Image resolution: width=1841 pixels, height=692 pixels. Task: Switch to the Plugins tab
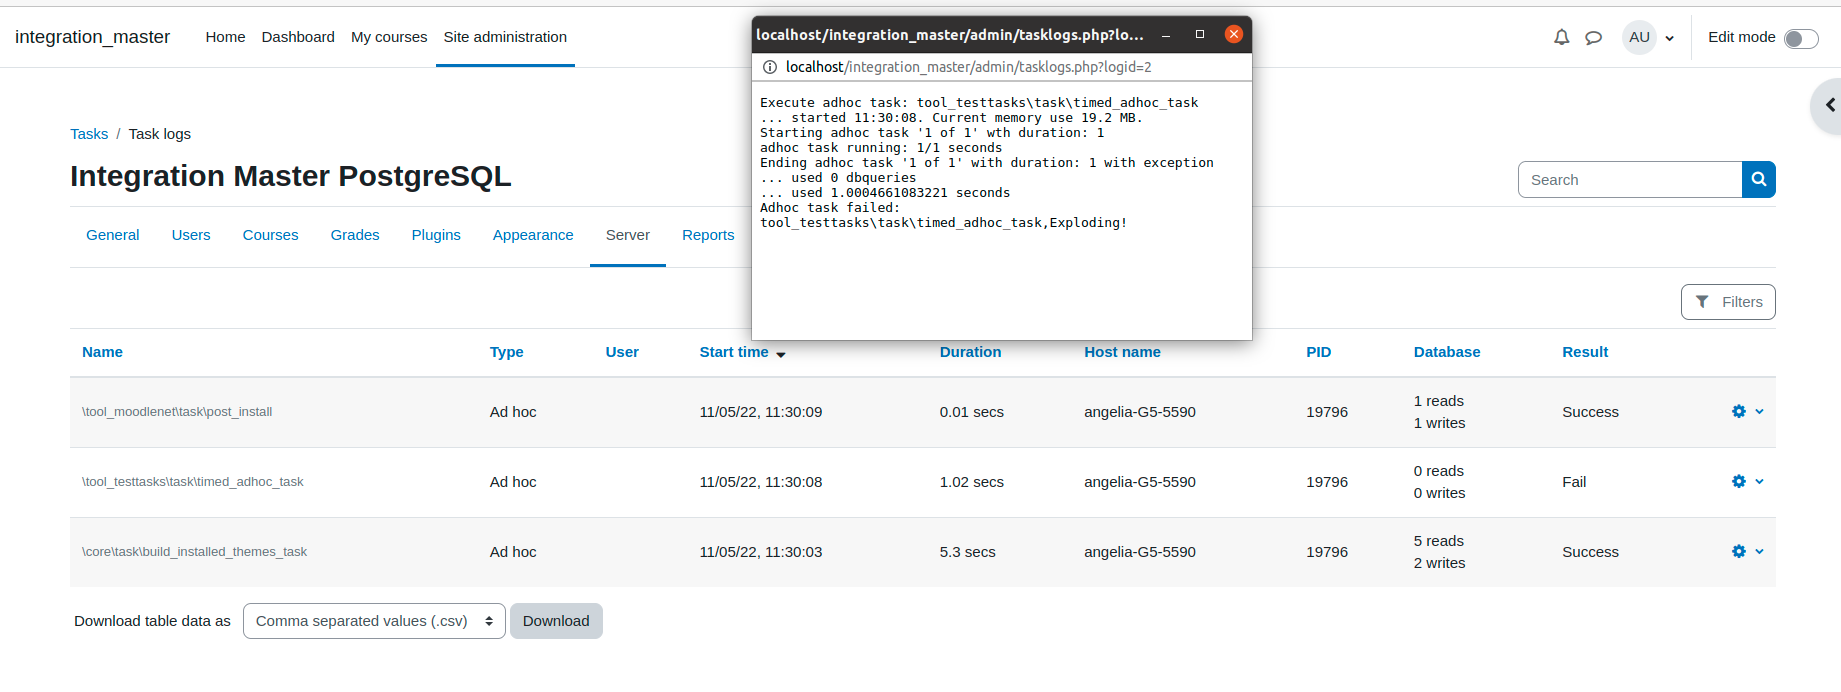(x=436, y=235)
